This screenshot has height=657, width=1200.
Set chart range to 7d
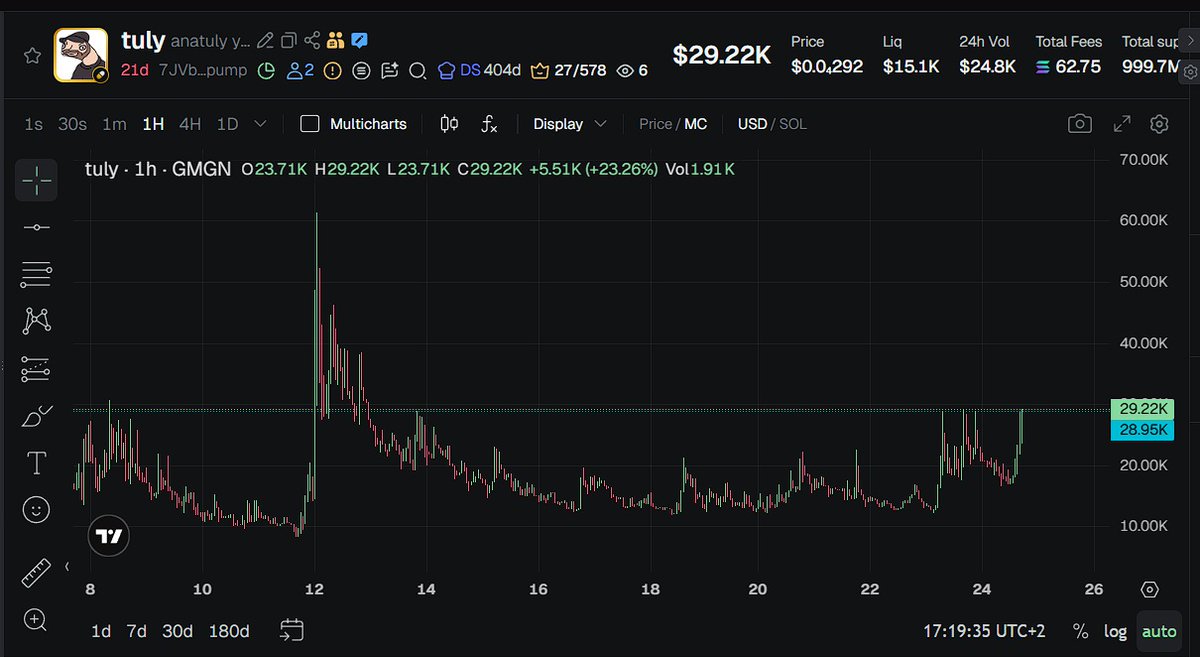coord(136,631)
